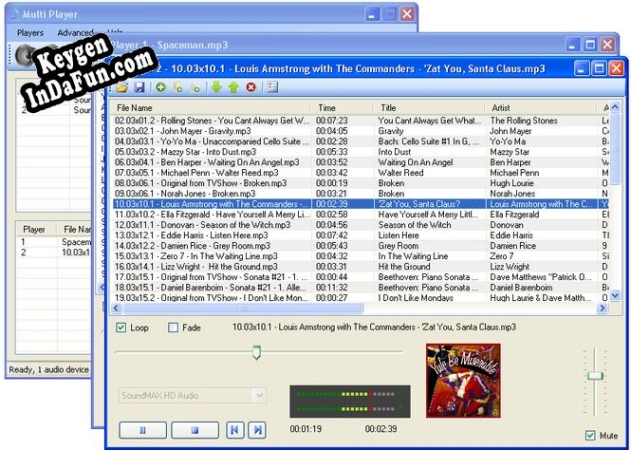Skip to the previous track
The image size is (631, 450).
tap(235, 430)
